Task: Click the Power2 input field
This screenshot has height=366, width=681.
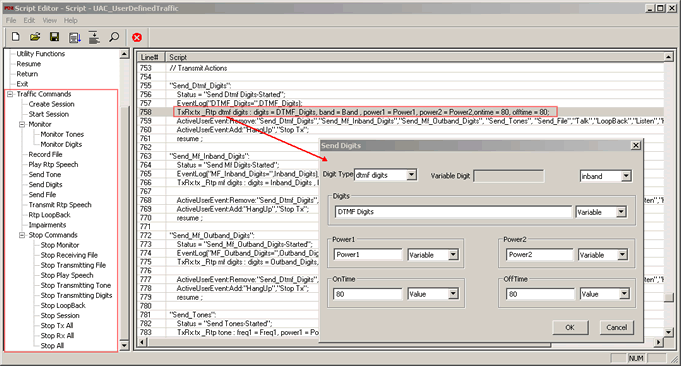Action: click(x=539, y=255)
